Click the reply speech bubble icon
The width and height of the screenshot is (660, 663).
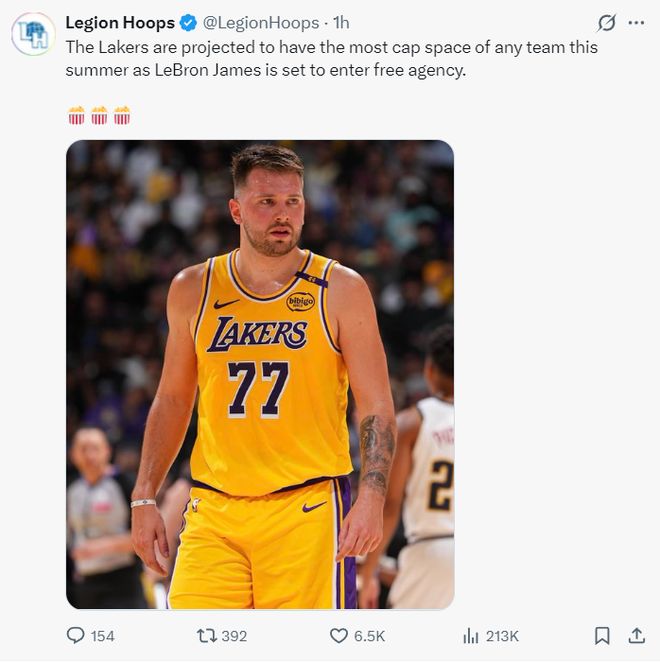75,636
